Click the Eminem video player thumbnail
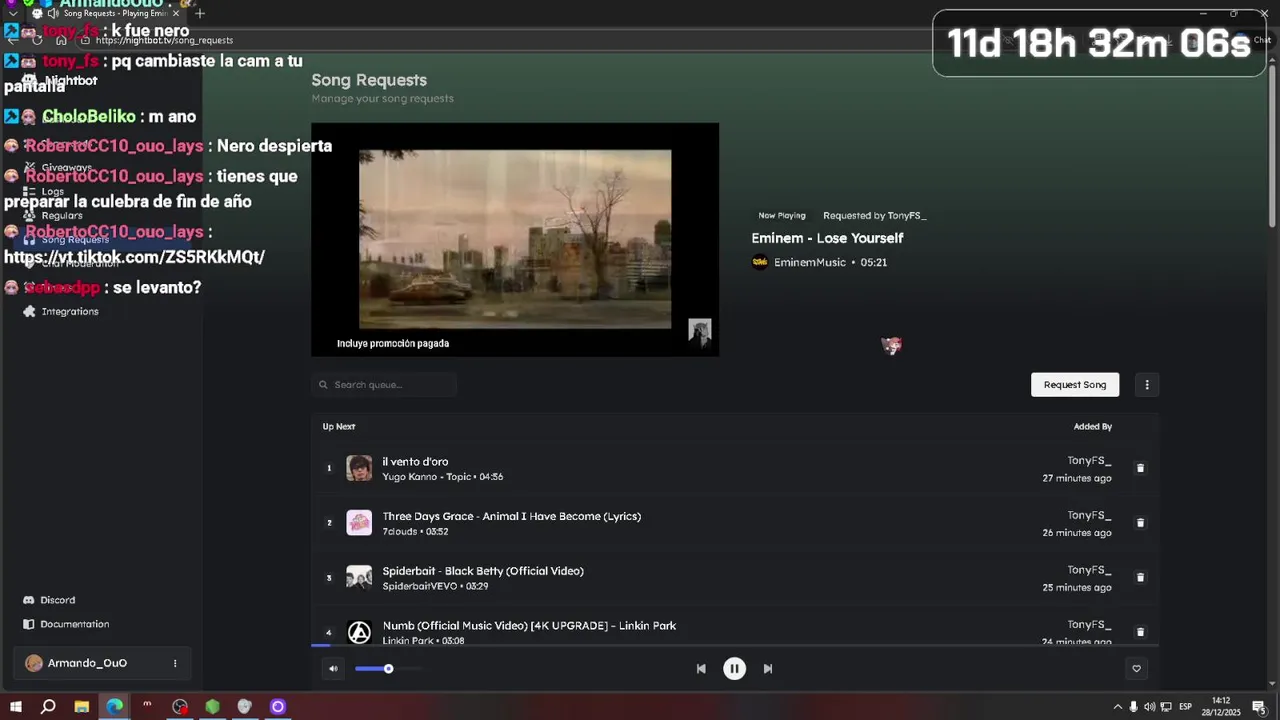 pos(515,239)
